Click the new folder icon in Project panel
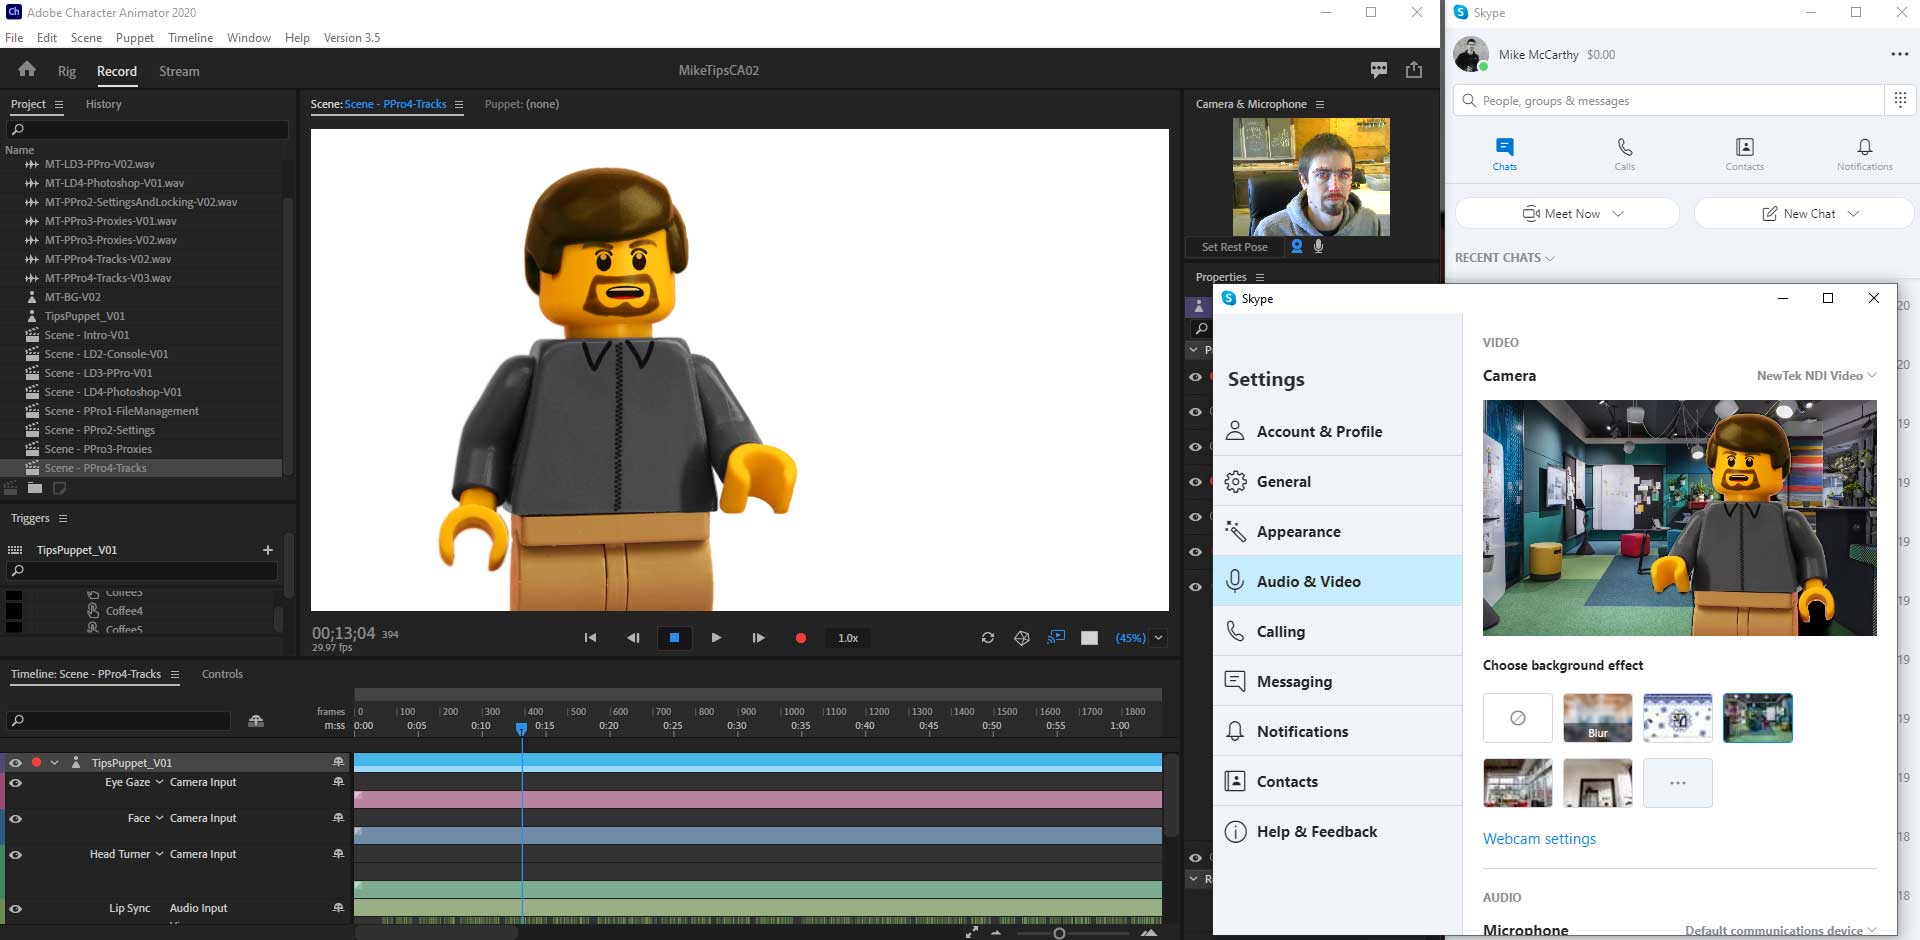Screen dimensions: 1920x940 click(35, 488)
